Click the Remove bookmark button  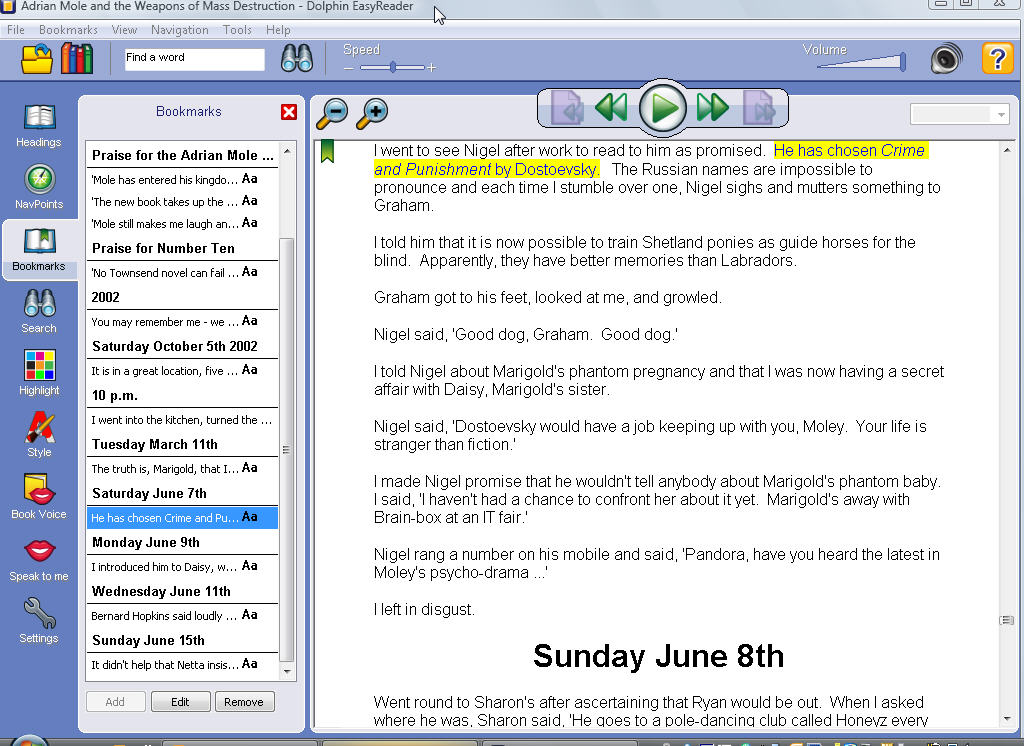tap(244, 702)
